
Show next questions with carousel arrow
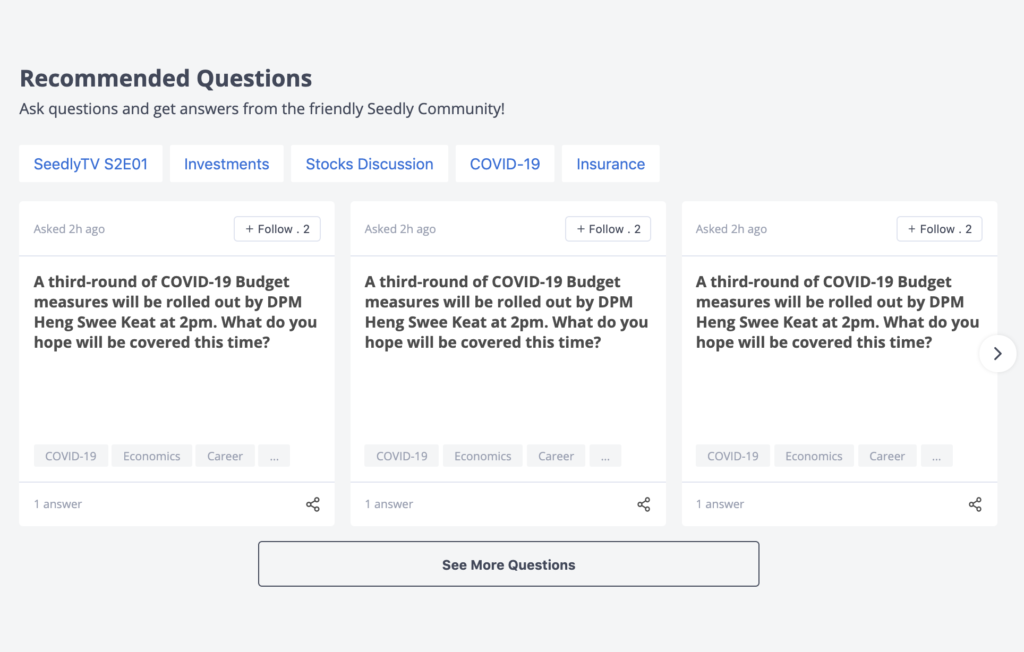pos(997,353)
